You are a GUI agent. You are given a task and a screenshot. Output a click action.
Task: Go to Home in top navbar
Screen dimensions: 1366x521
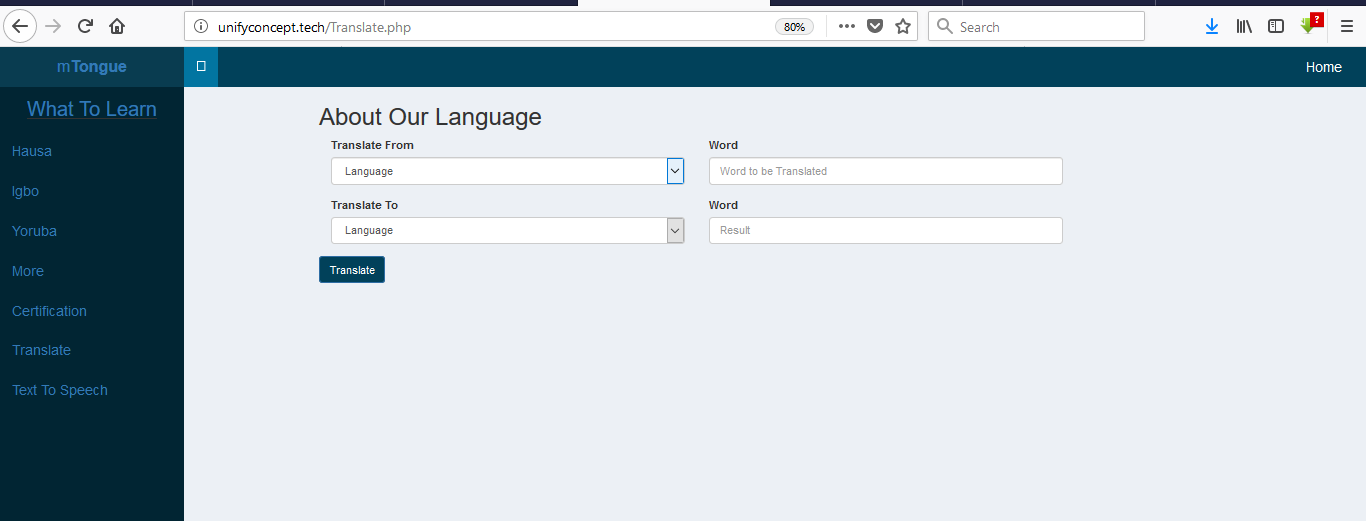click(1324, 67)
